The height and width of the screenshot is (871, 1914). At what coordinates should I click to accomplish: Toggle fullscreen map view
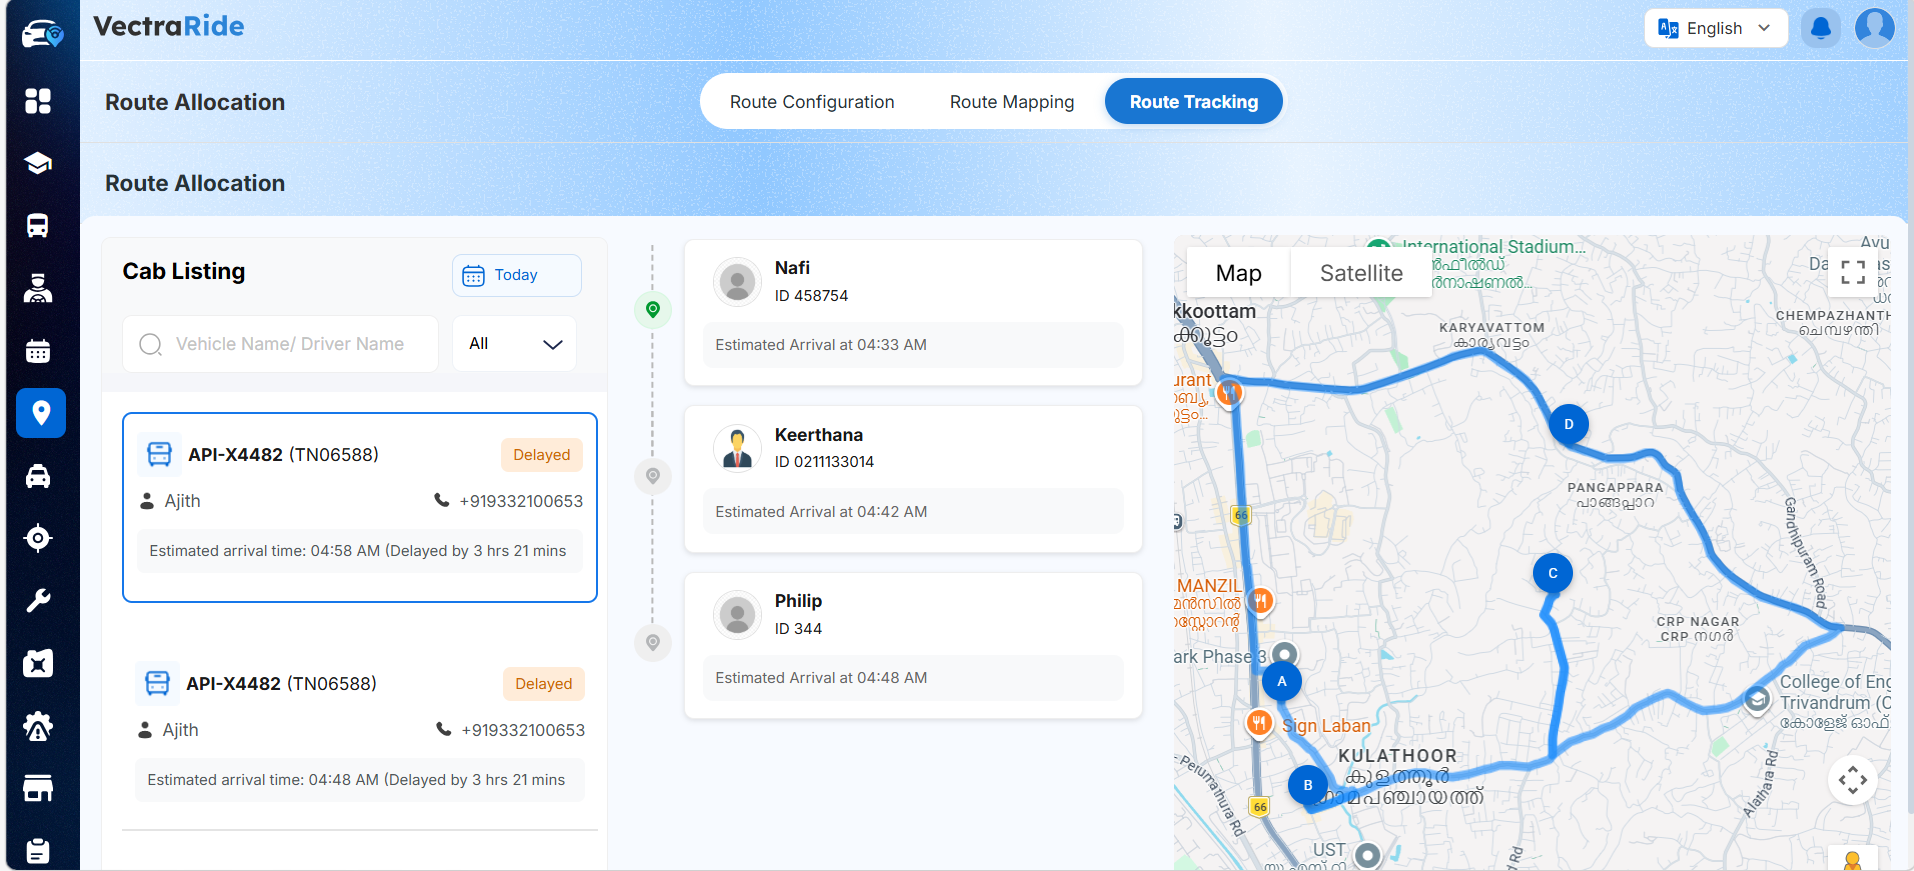1853,272
